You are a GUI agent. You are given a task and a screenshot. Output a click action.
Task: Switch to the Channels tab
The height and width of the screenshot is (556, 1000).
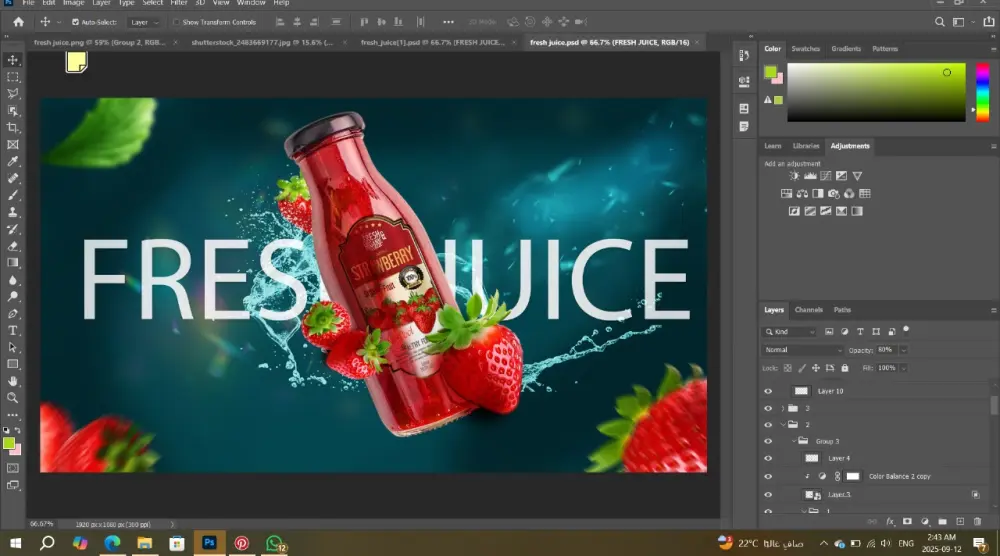tap(808, 310)
